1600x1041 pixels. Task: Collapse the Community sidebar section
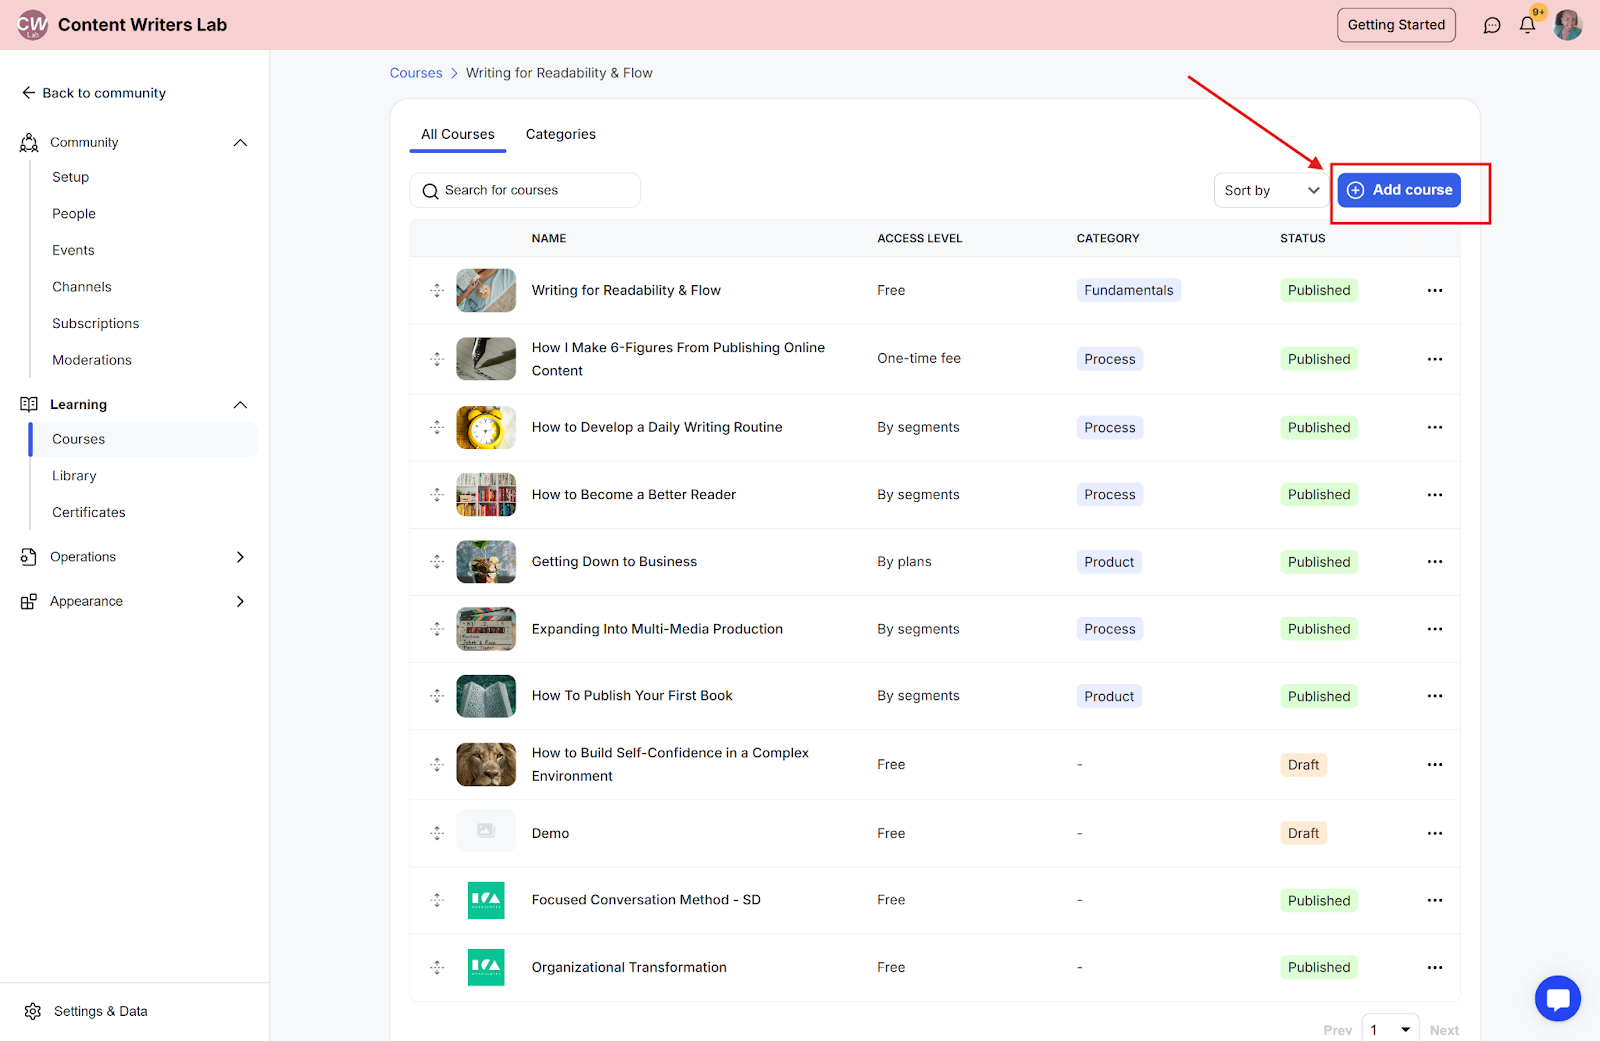pyautogui.click(x=240, y=143)
